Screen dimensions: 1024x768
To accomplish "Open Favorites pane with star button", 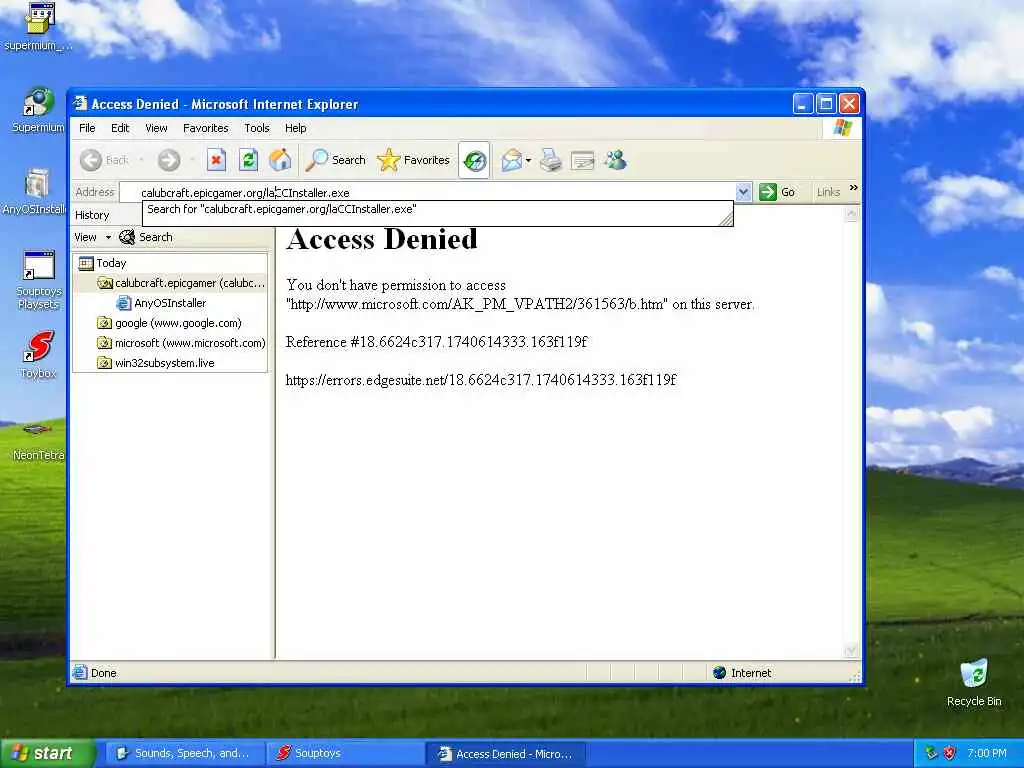I will (x=413, y=160).
